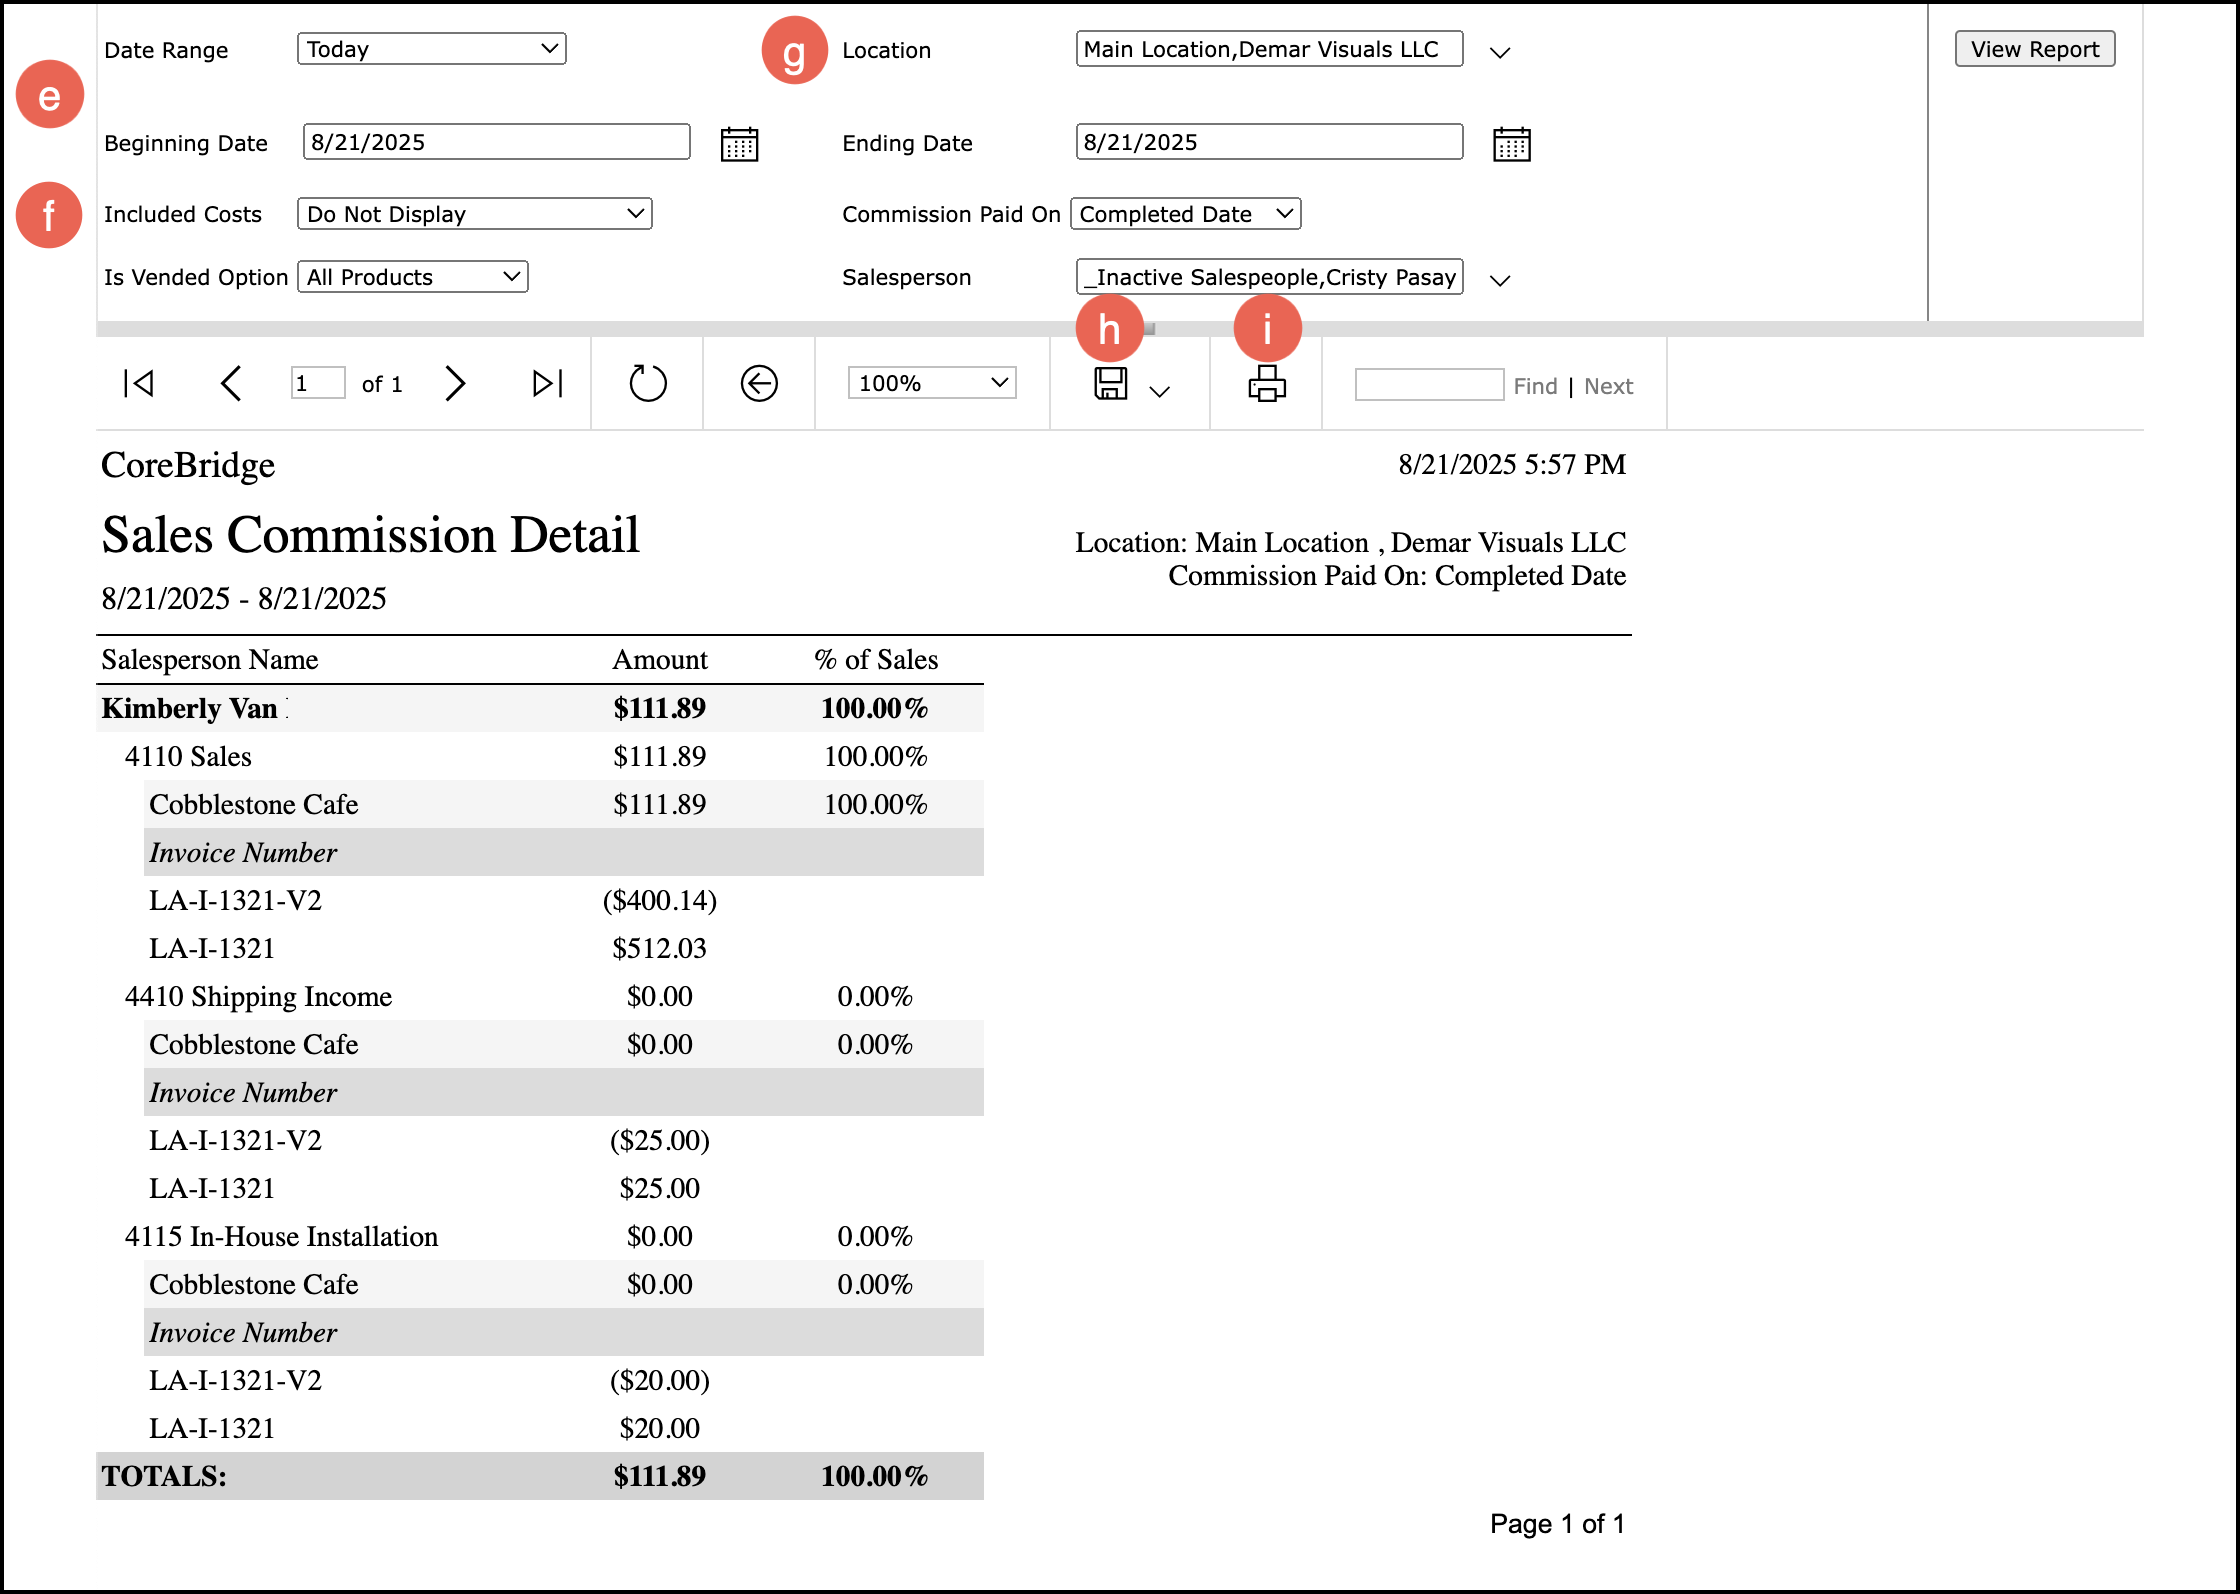Go to first page of report
The width and height of the screenshot is (2240, 1594).
pos(138,383)
